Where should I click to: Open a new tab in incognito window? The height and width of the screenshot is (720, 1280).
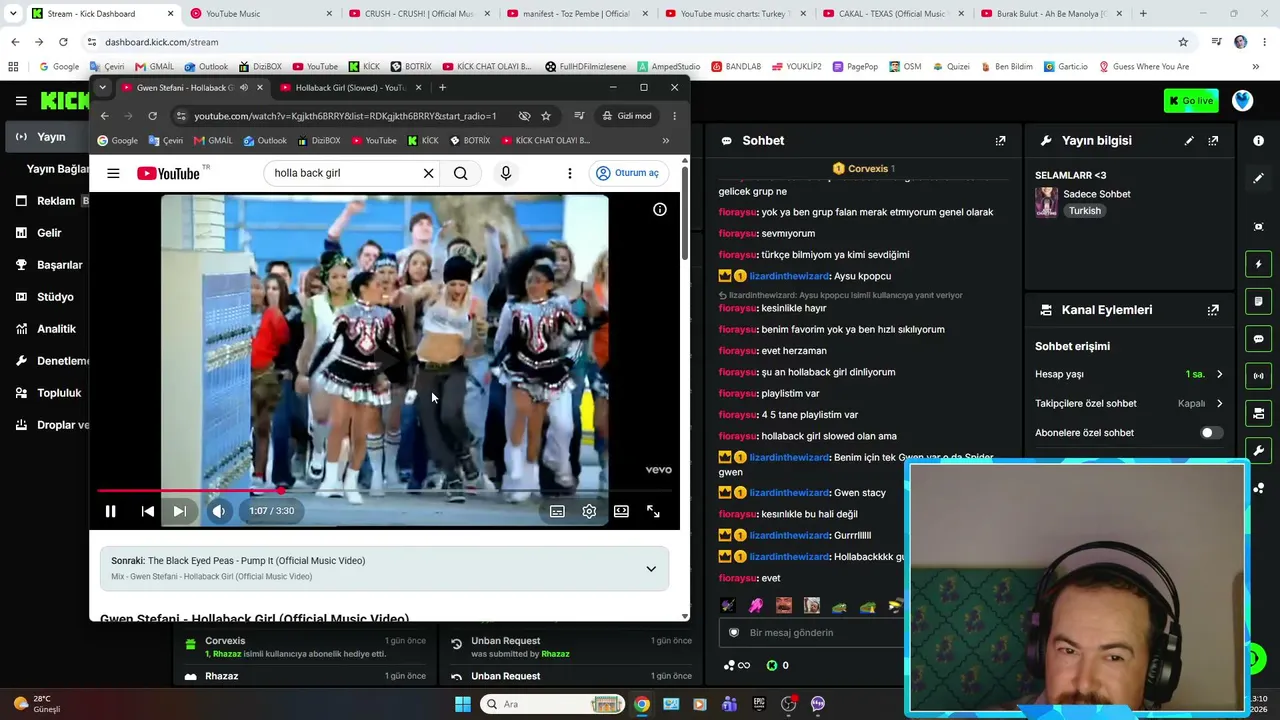(442, 87)
